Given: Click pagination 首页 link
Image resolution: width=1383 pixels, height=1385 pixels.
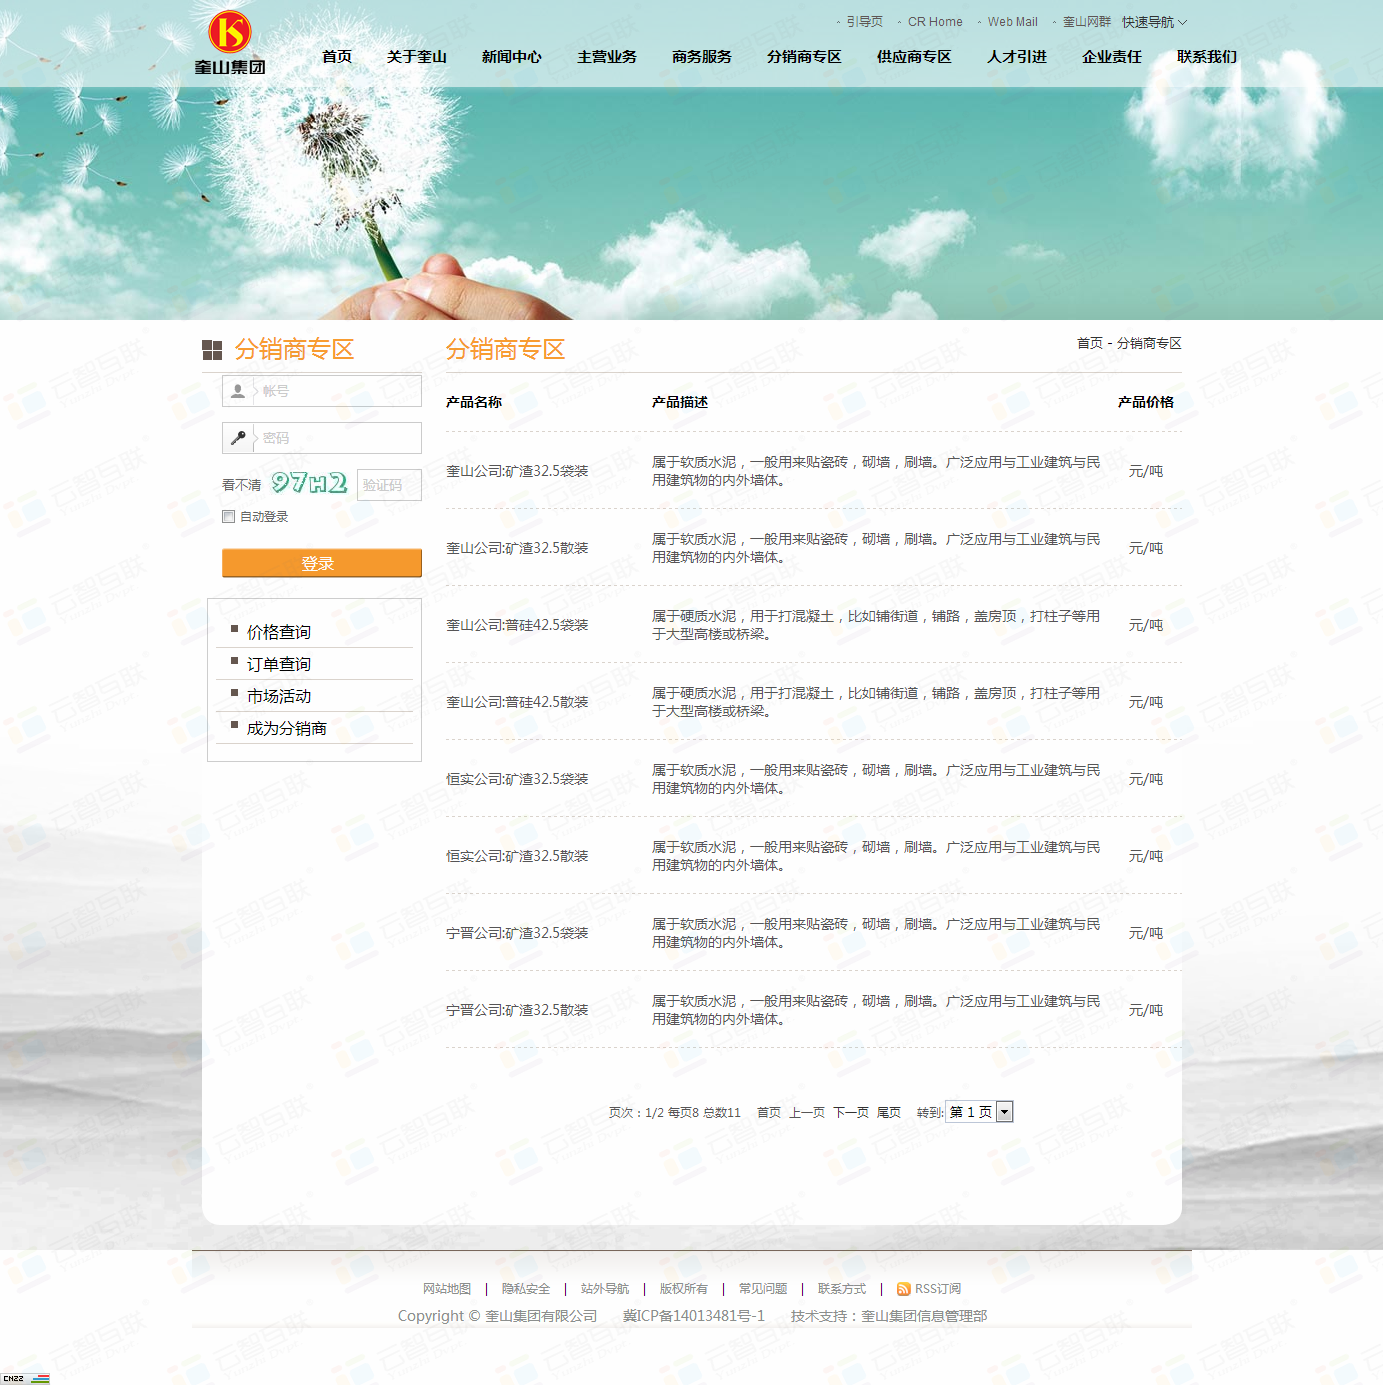Looking at the screenshot, I should (769, 1112).
